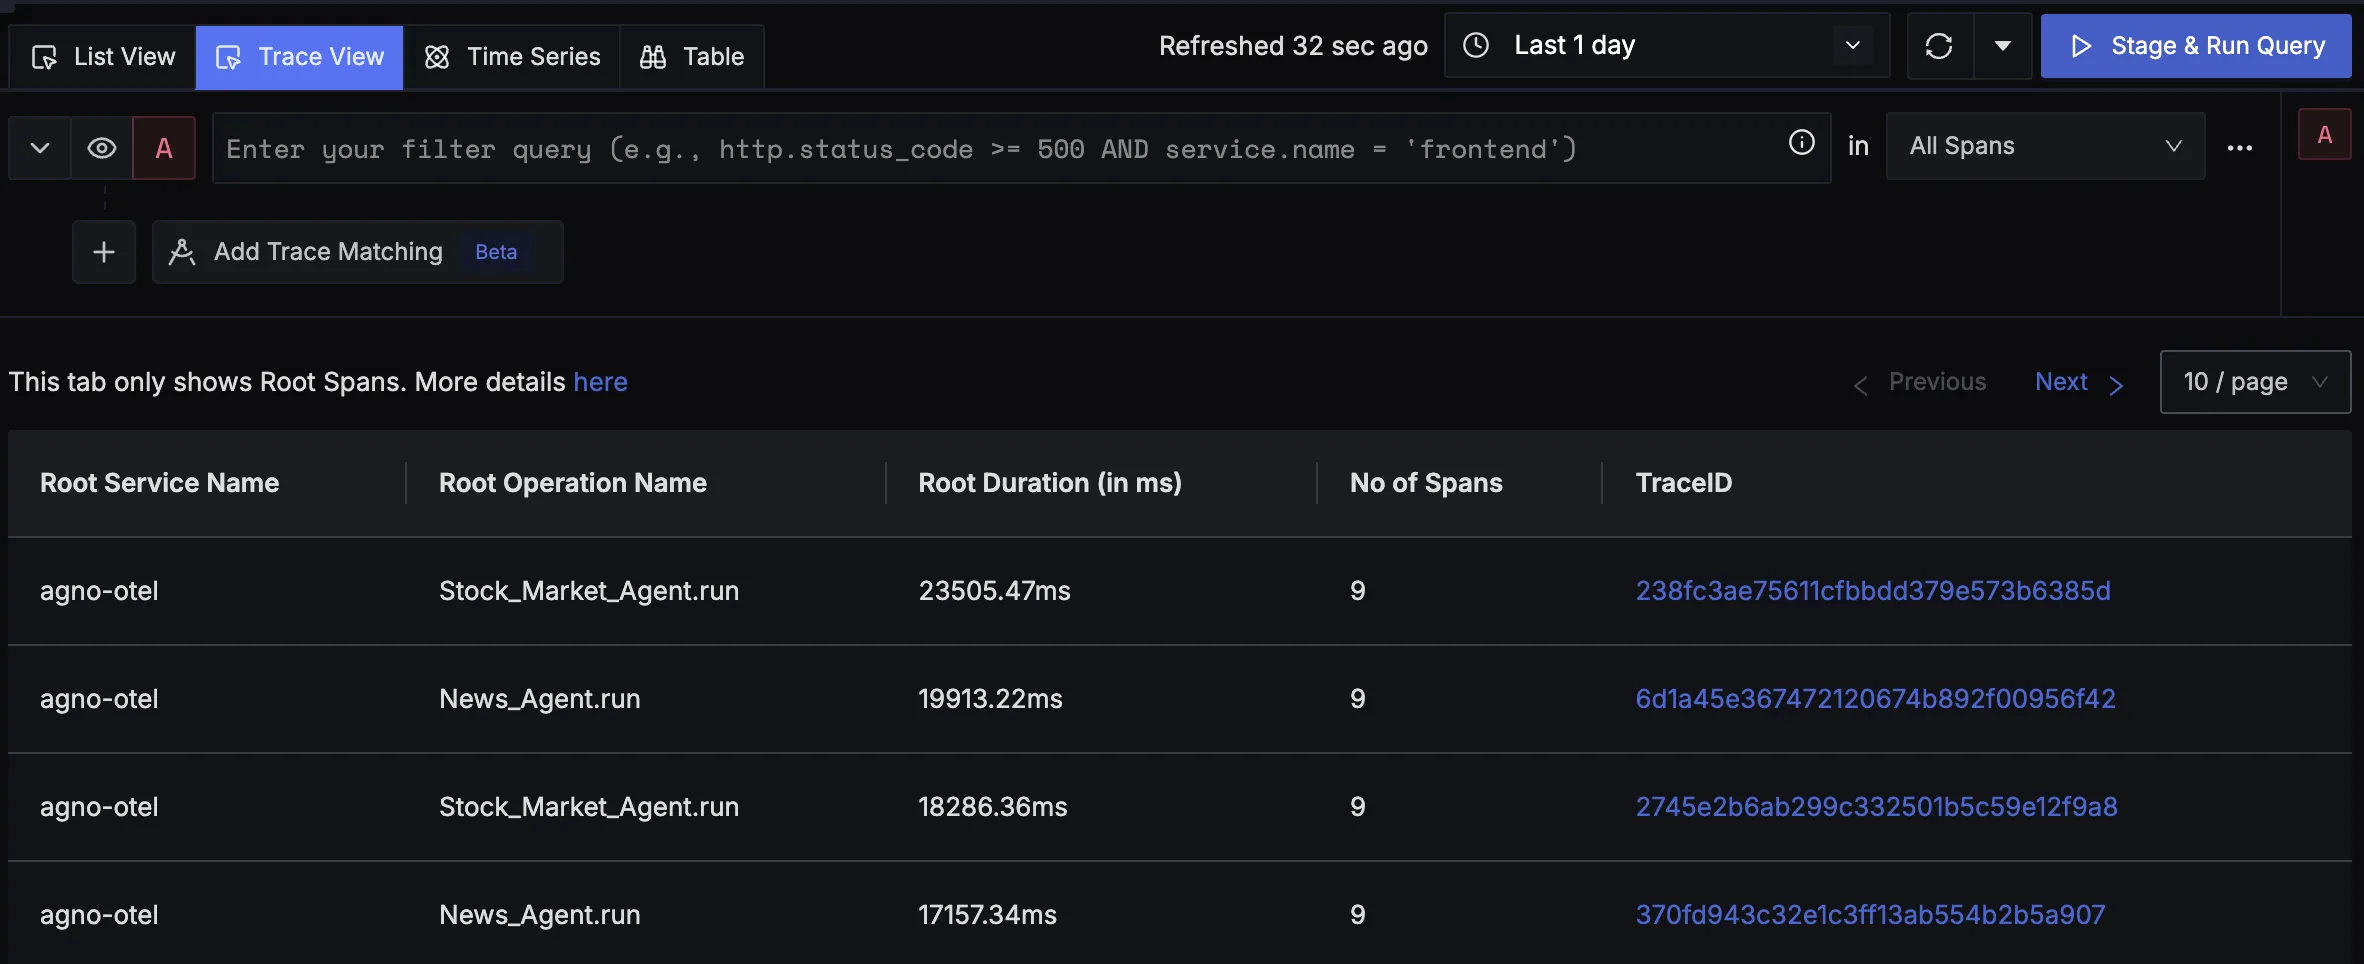This screenshot has height=964, width=2364.
Task: Click the plus icon to add query
Action: coord(104,252)
